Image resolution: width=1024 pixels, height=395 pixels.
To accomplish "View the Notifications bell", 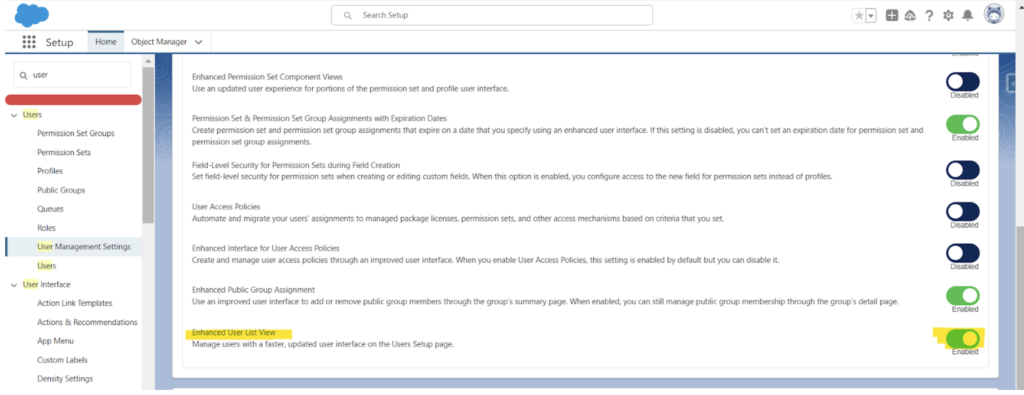I will [x=968, y=16].
